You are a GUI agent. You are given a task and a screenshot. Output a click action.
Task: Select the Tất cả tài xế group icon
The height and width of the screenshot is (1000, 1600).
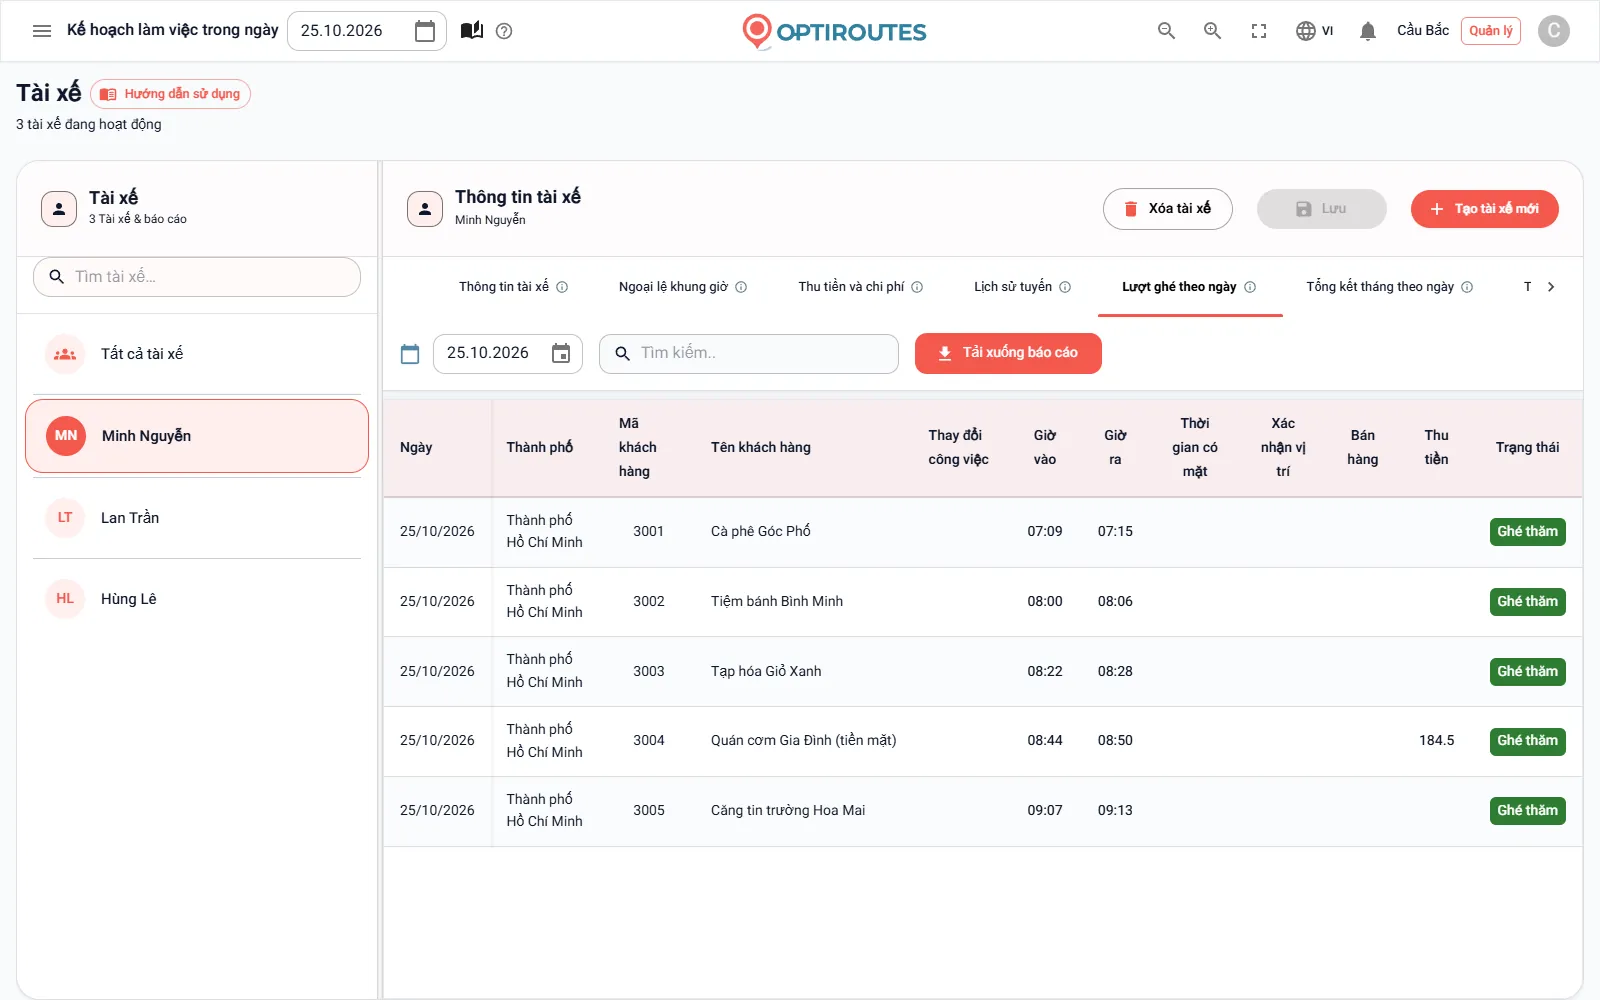tap(65, 354)
